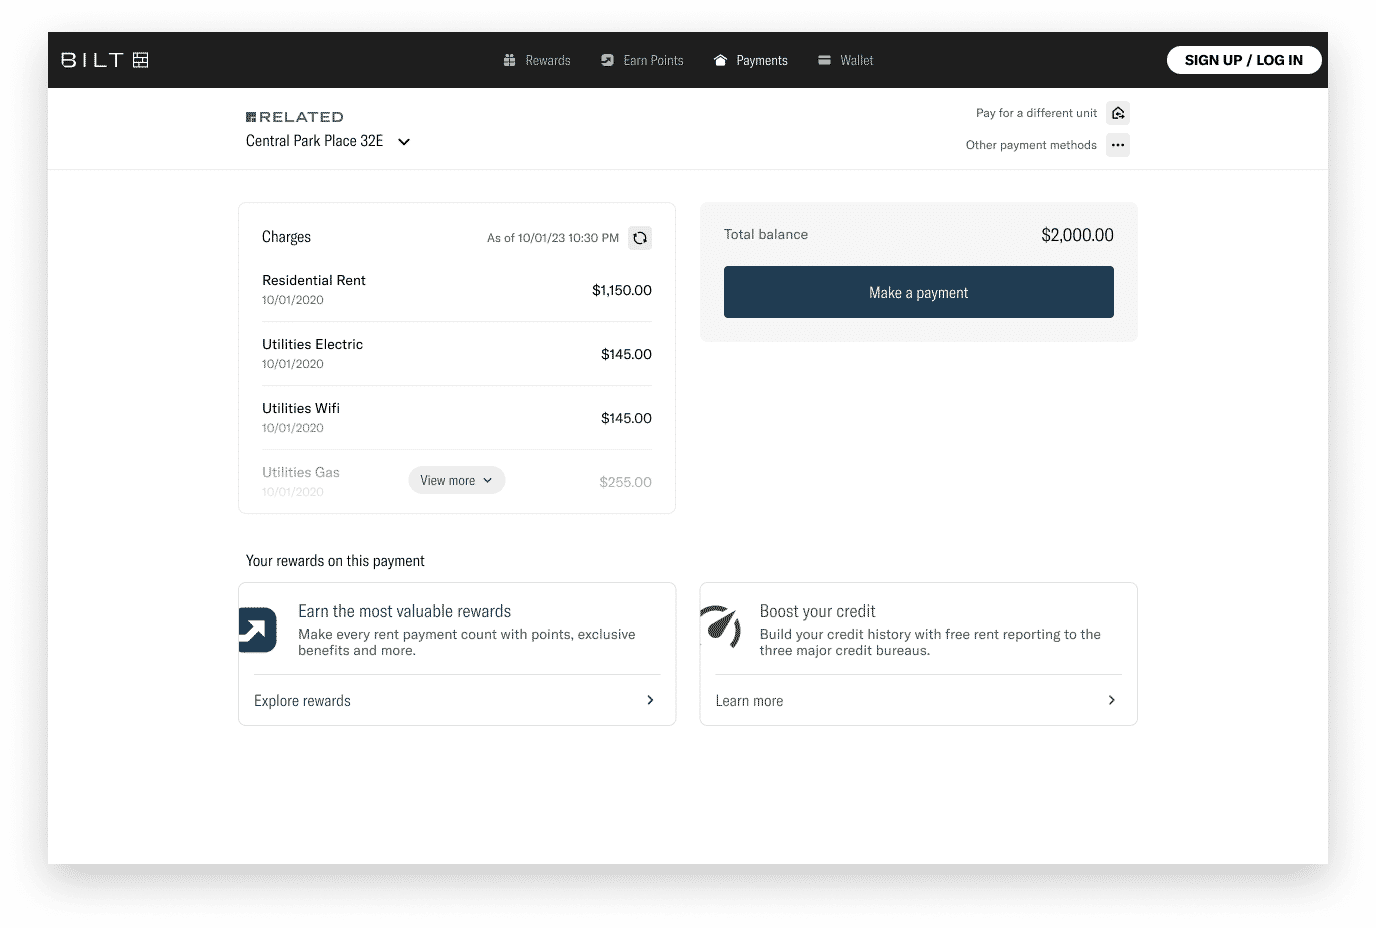Click the home icon next to Pay for a different unit
1376x928 pixels.
pos(1118,112)
